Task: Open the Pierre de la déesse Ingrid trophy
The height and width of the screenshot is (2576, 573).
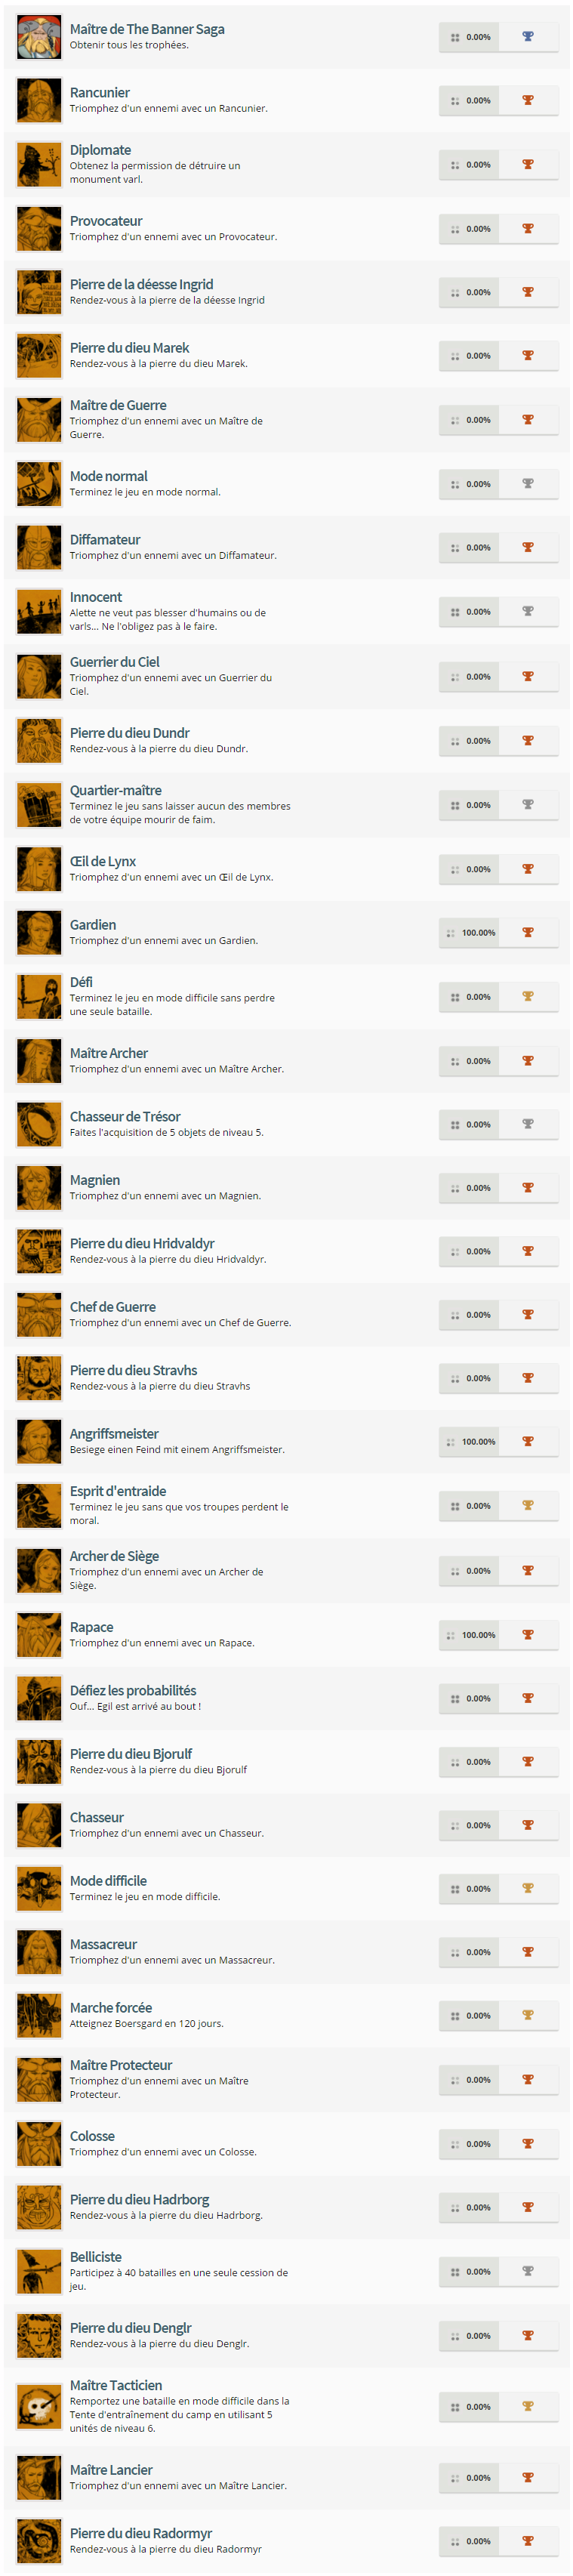Action: coord(141,284)
